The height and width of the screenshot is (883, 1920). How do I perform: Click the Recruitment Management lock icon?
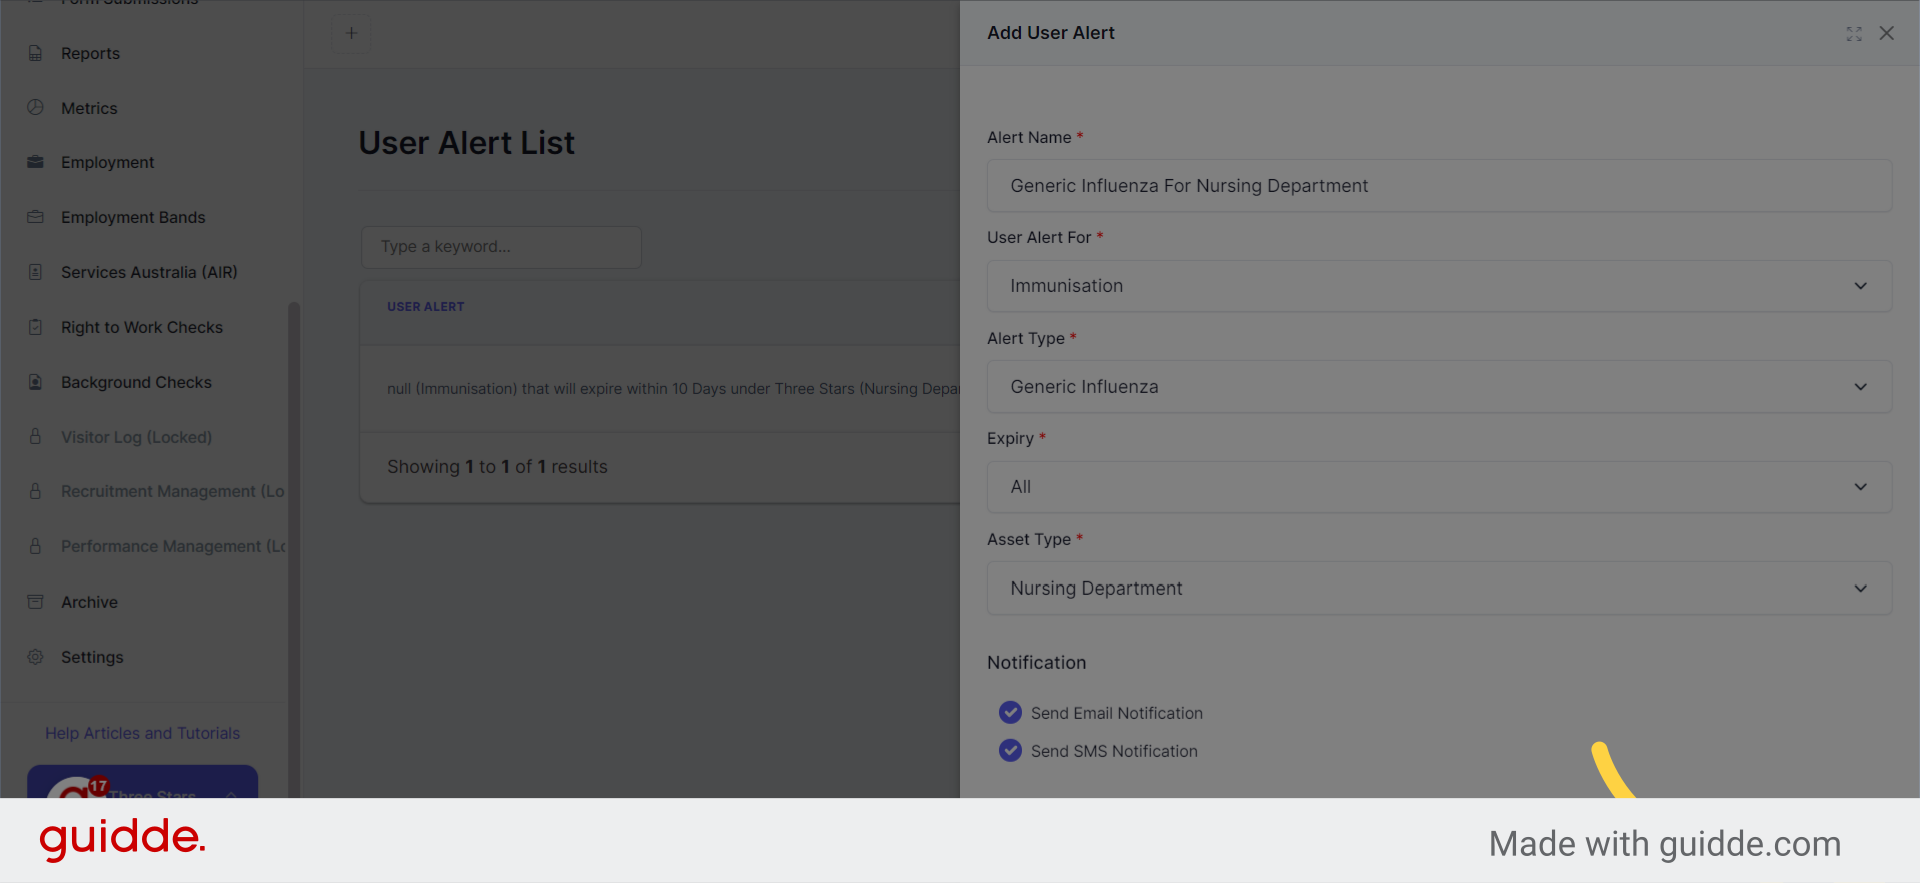(x=36, y=491)
